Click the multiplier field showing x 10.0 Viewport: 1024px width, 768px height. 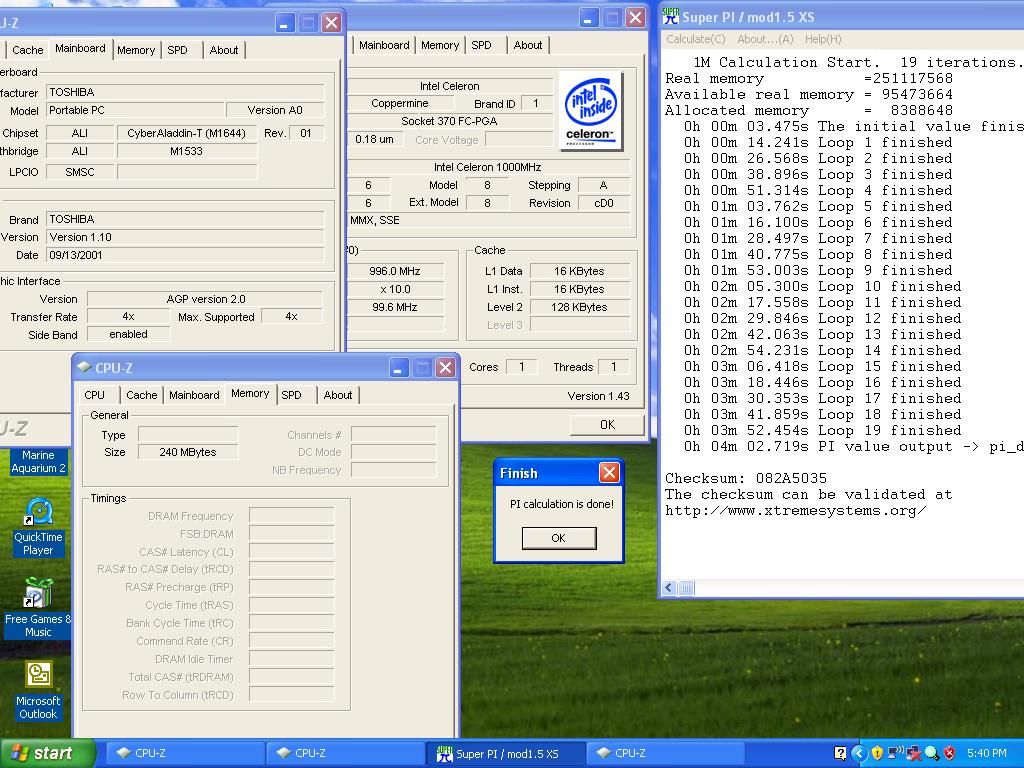point(394,289)
